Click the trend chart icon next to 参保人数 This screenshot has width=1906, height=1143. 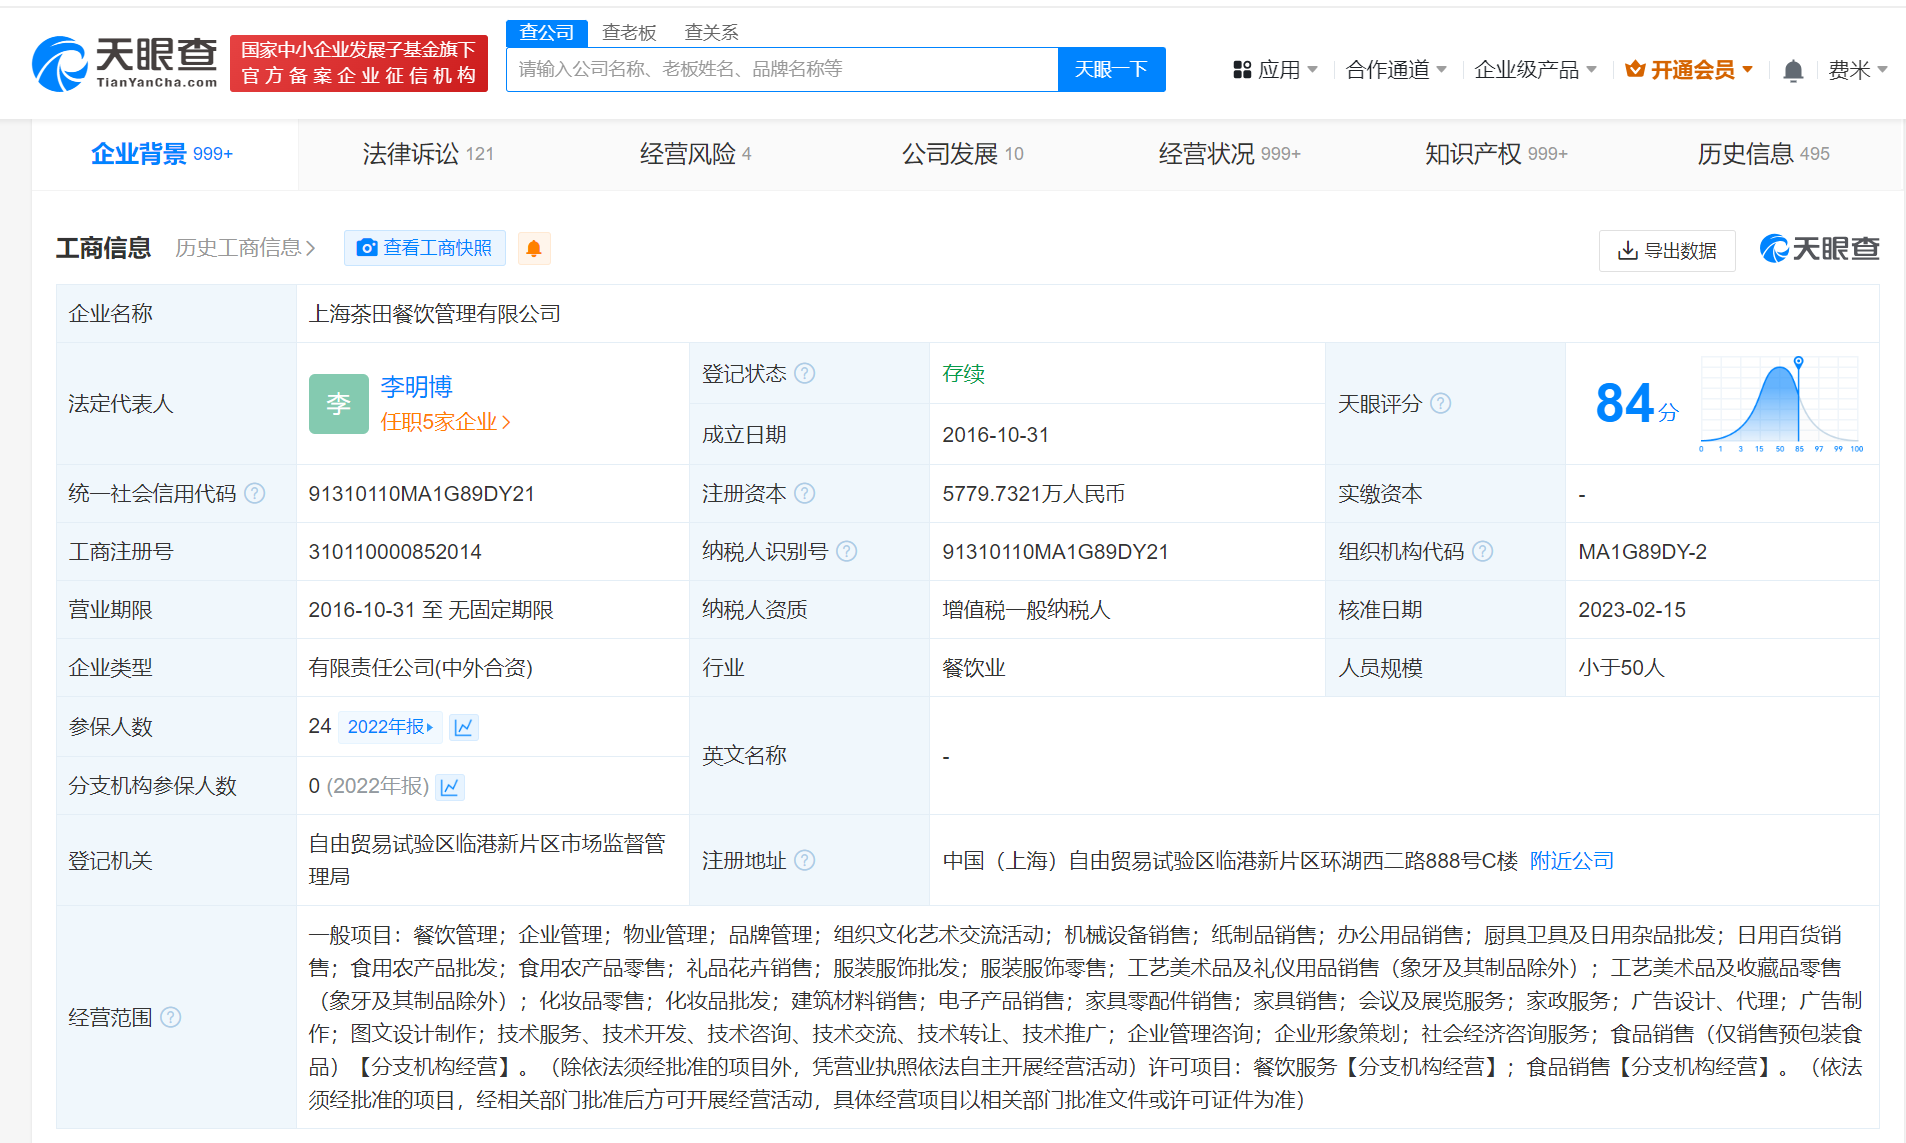tap(463, 727)
